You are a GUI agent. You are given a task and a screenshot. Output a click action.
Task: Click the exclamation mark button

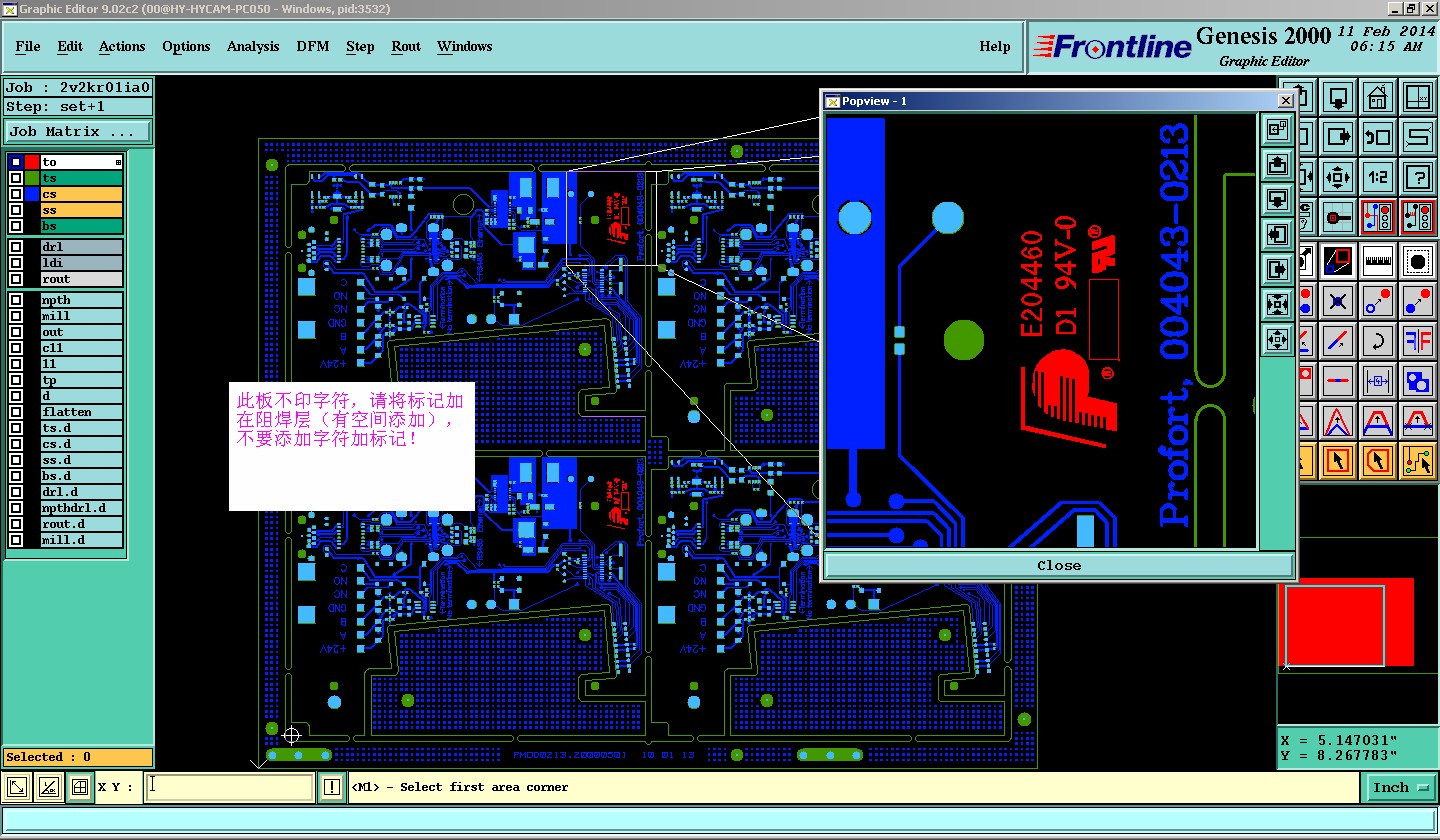pyautogui.click(x=332, y=787)
